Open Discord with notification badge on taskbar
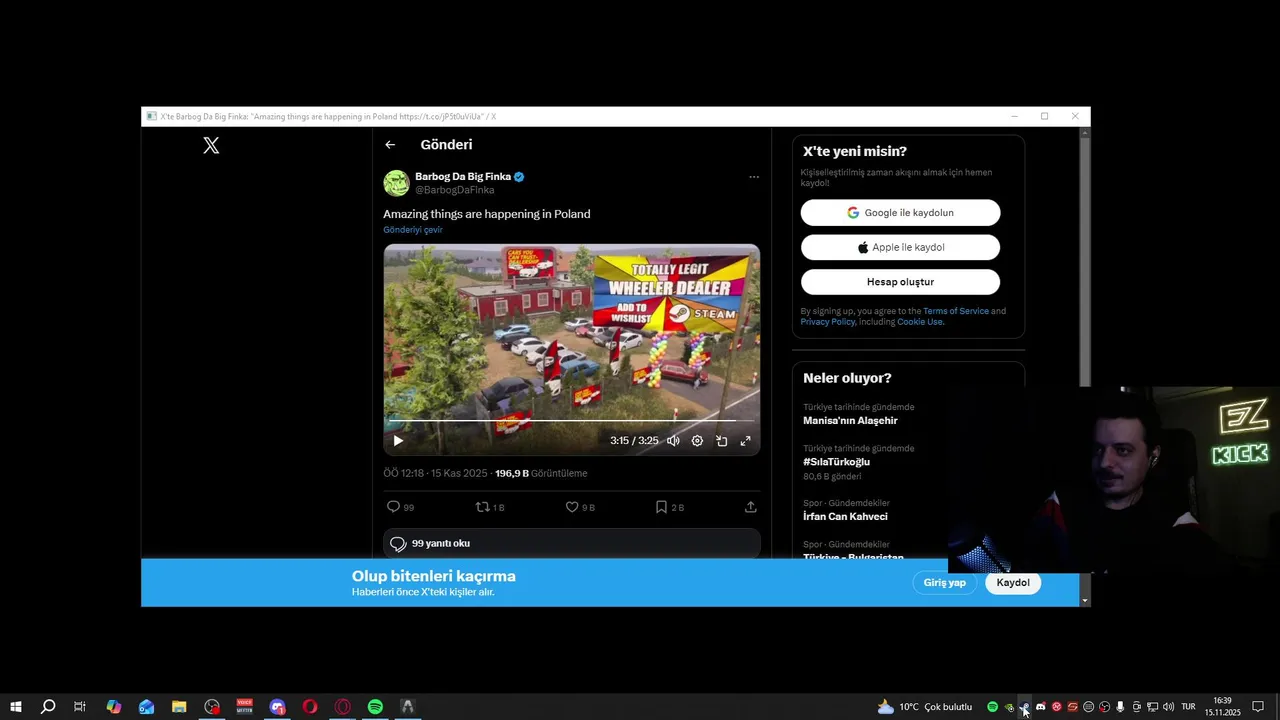Screen dimensions: 1280x720 coord(277,707)
